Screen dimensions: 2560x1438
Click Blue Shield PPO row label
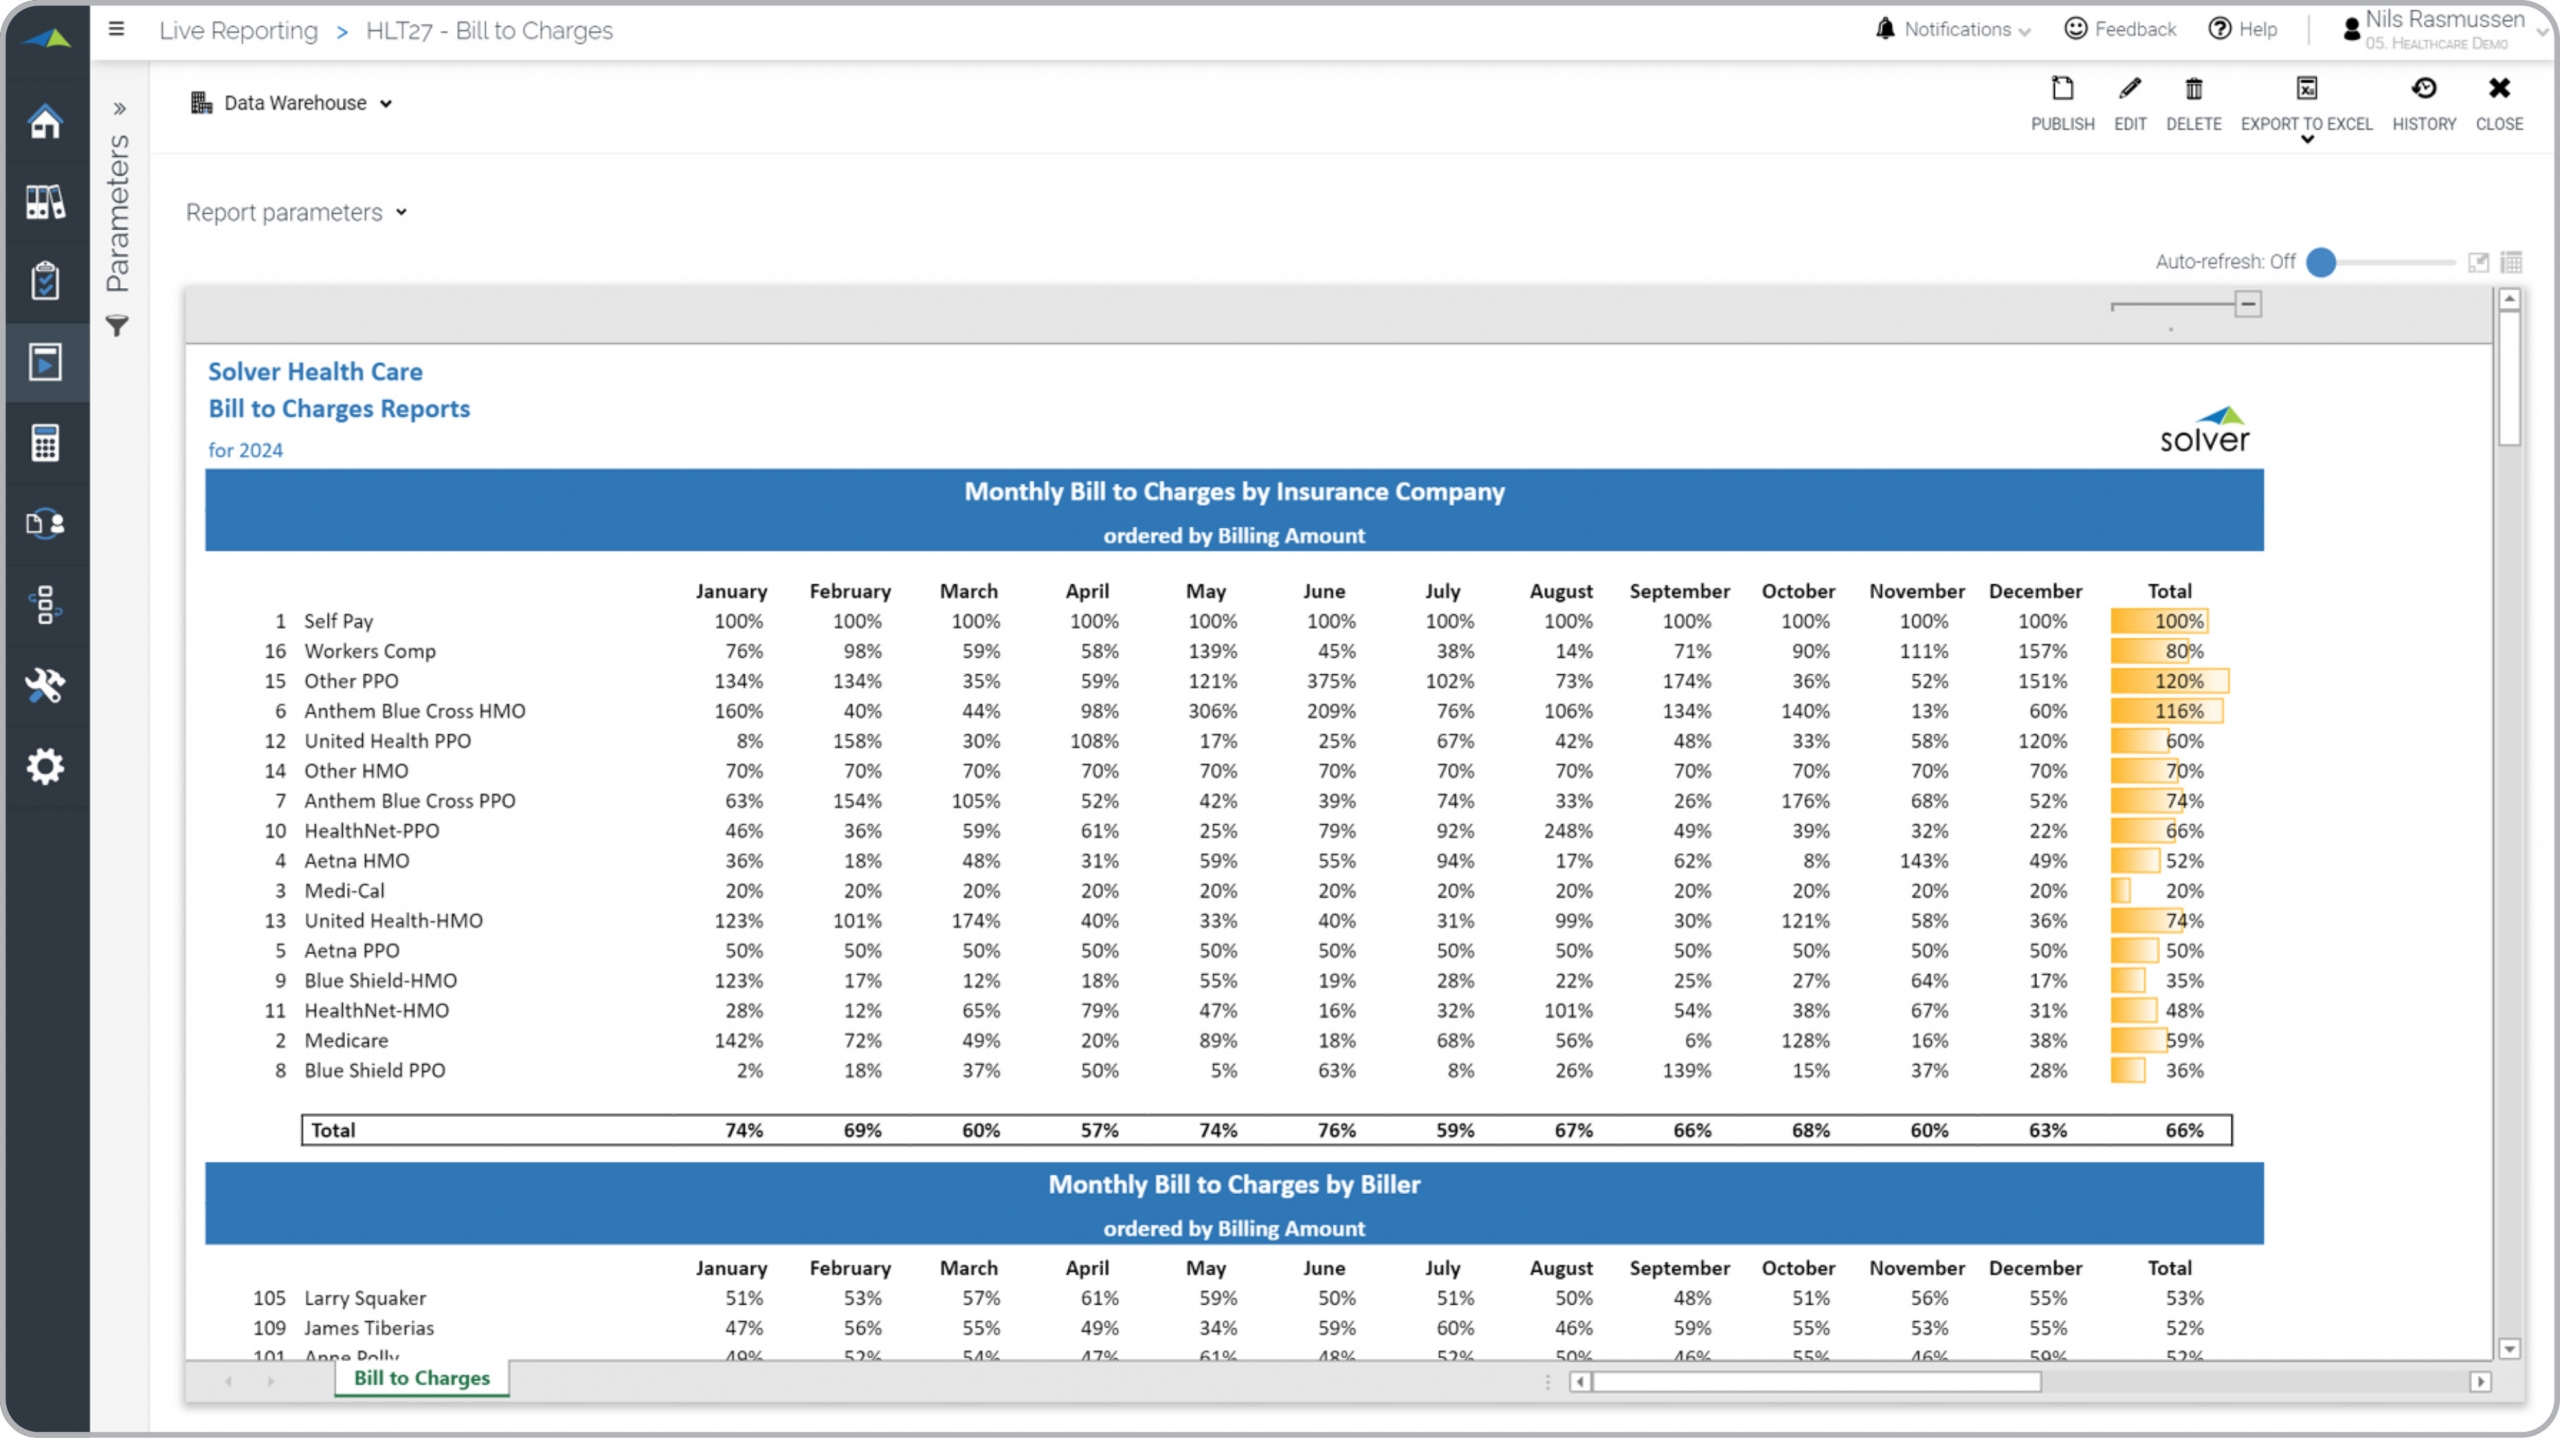pyautogui.click(x=374, y=1071)
